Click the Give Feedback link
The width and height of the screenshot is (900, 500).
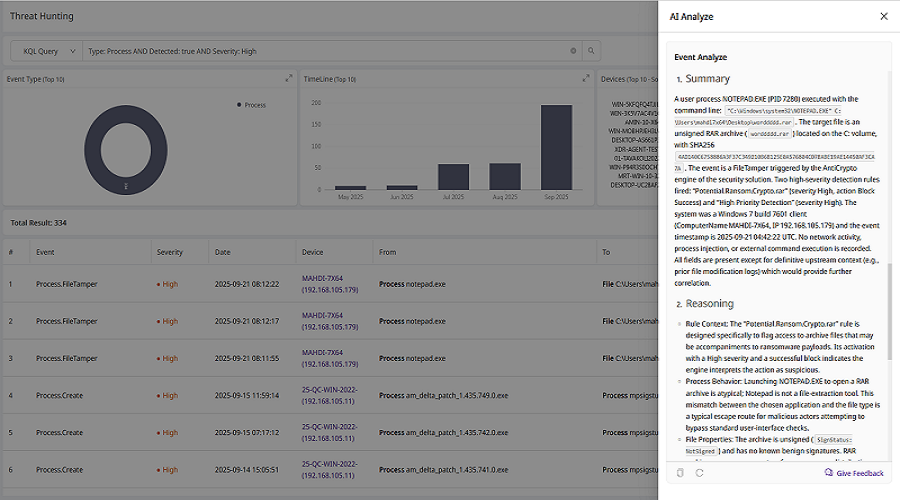tap(859, 473)
